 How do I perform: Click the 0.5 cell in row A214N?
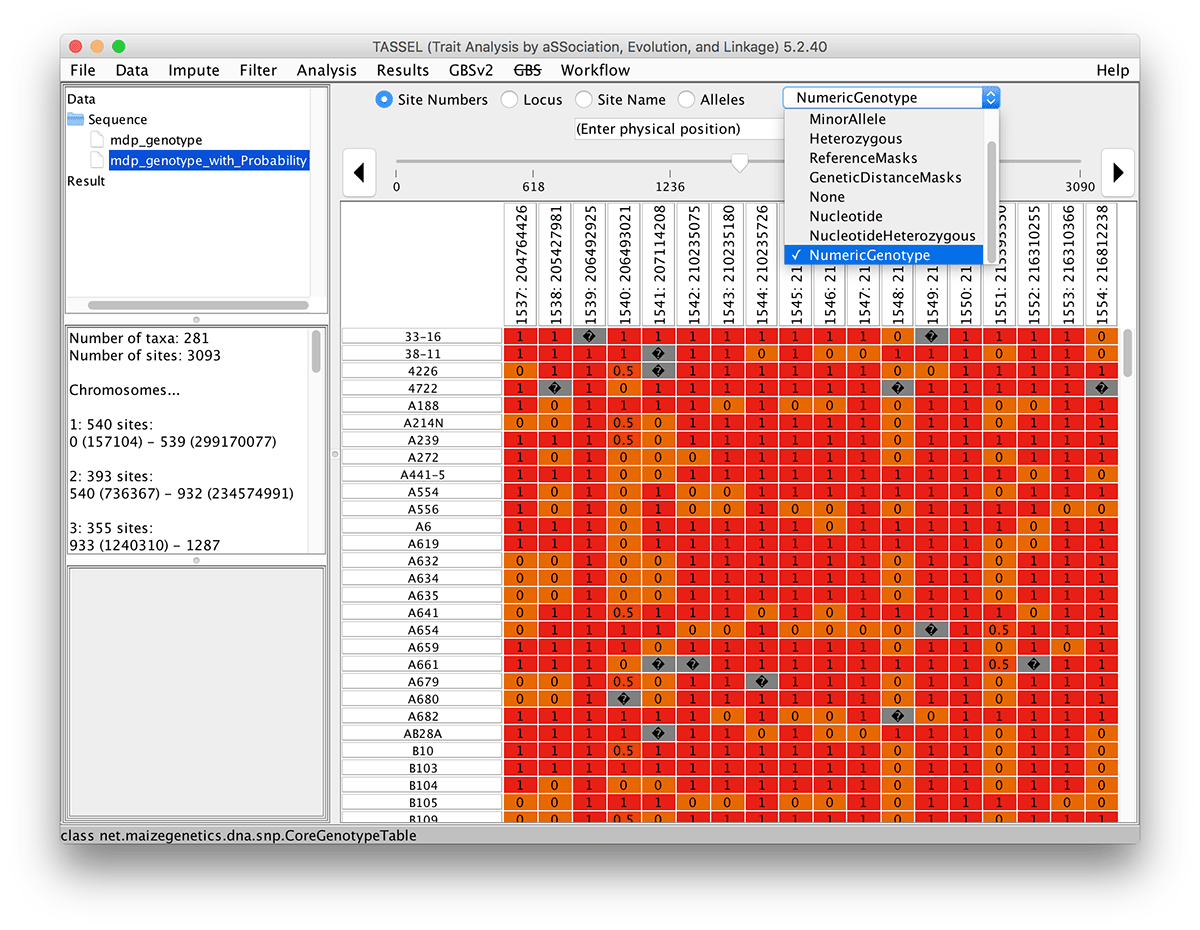pyautogui.click(x=623, y=422)
